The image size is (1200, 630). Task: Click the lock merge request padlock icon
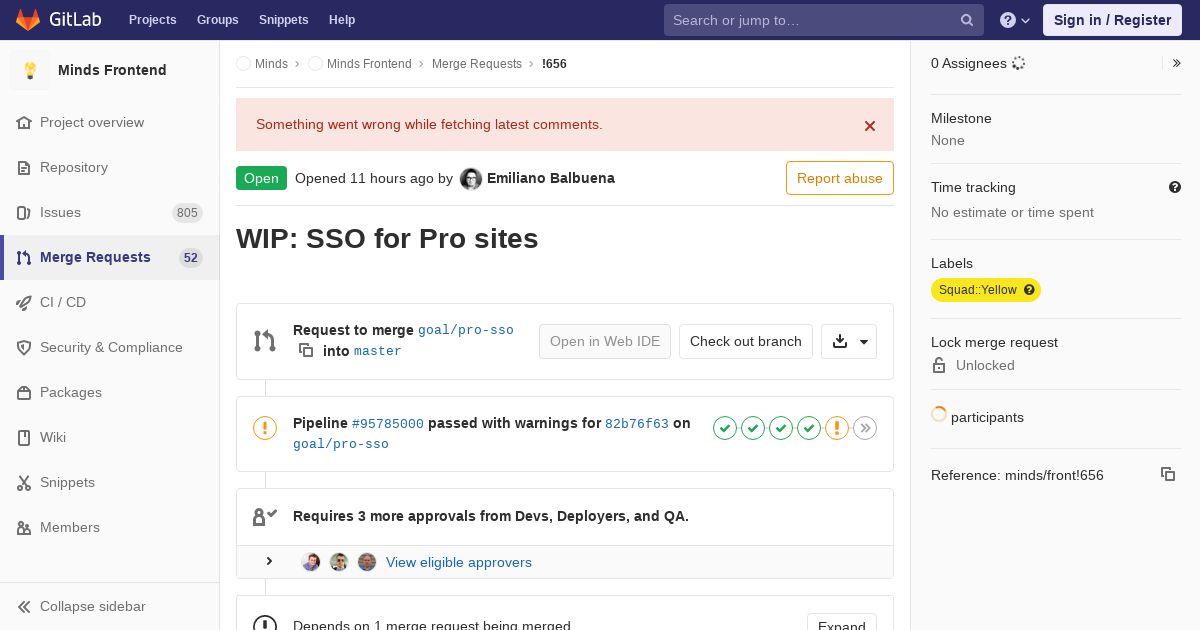click(939, 365)
